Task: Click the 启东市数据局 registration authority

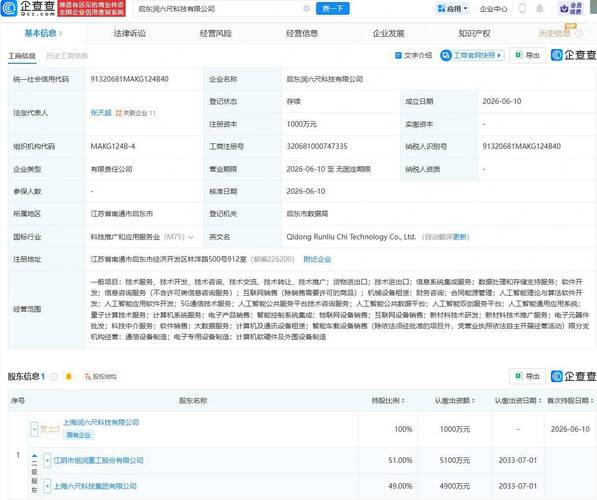Action: [307, 214]
